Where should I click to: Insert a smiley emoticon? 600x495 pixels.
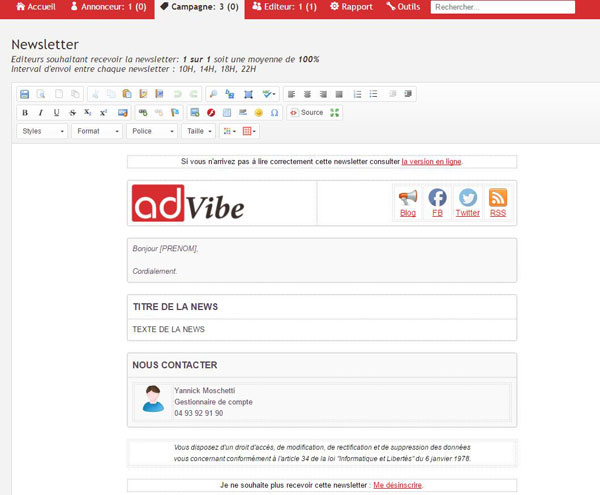[x=259, y=113]
